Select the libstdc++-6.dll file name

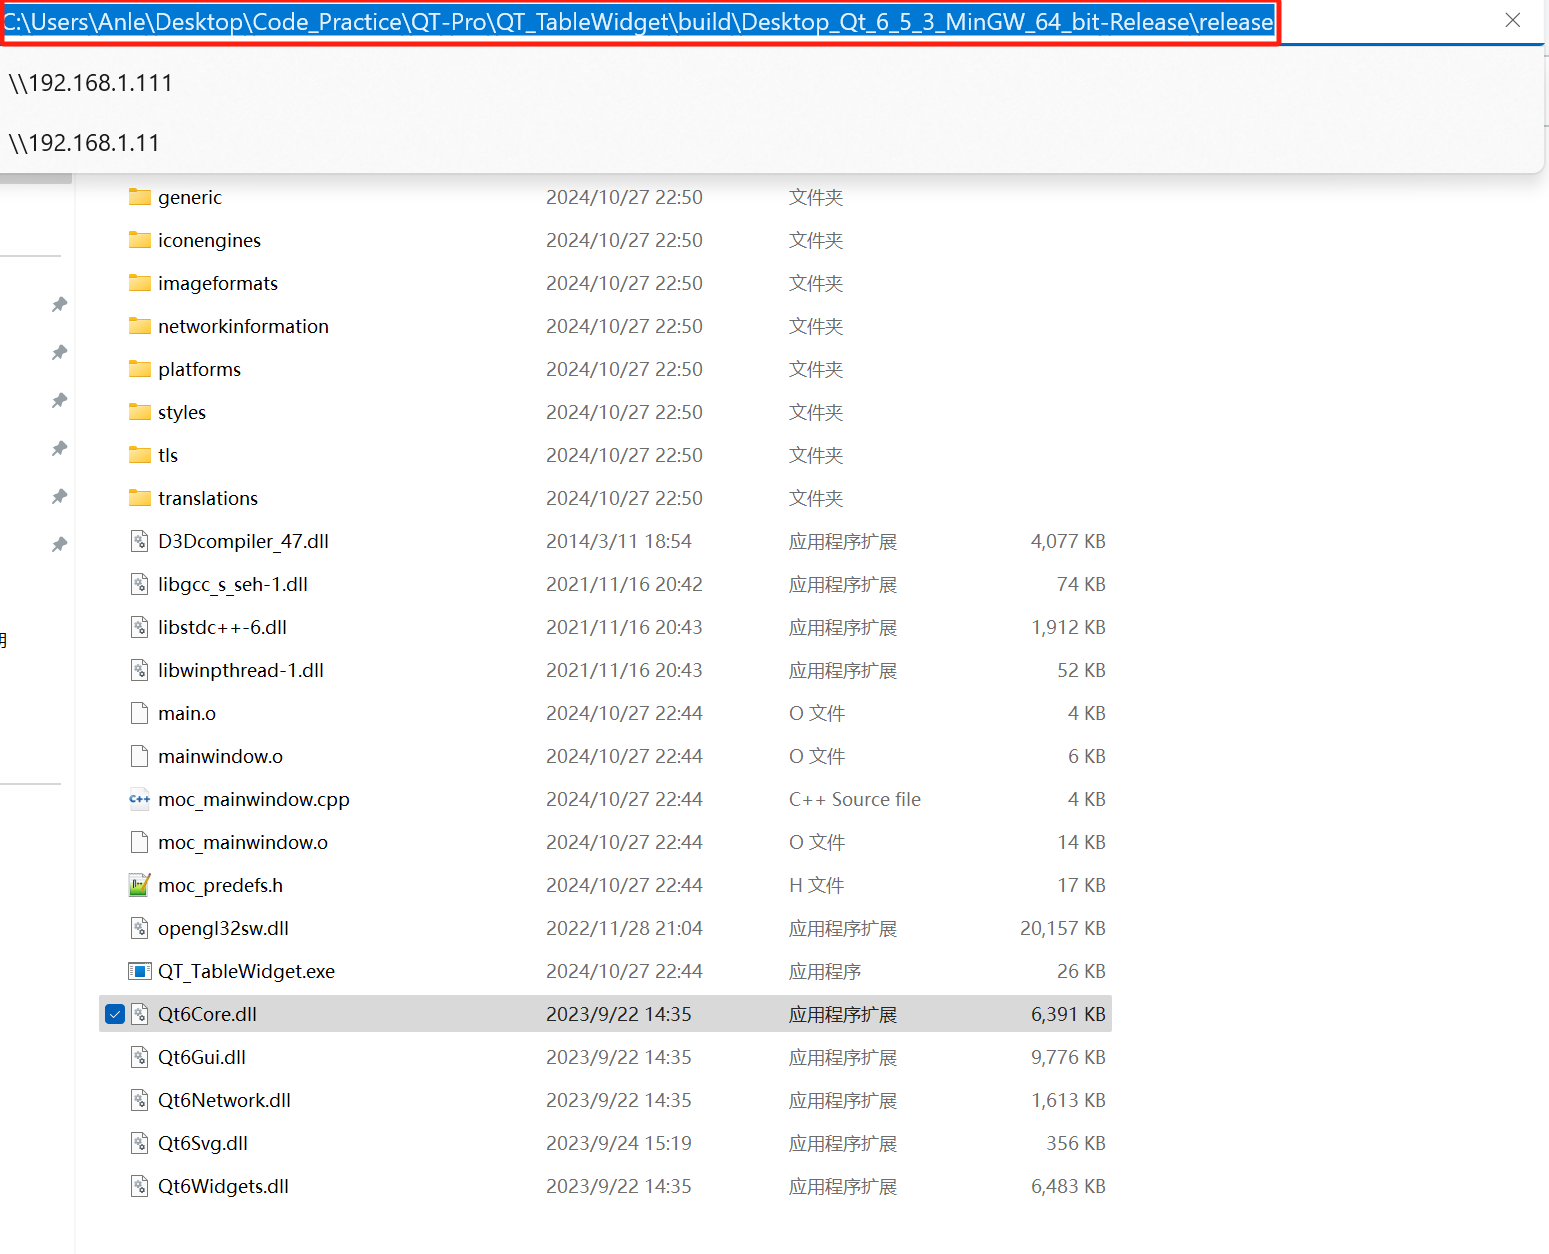(x=222, y=627)
